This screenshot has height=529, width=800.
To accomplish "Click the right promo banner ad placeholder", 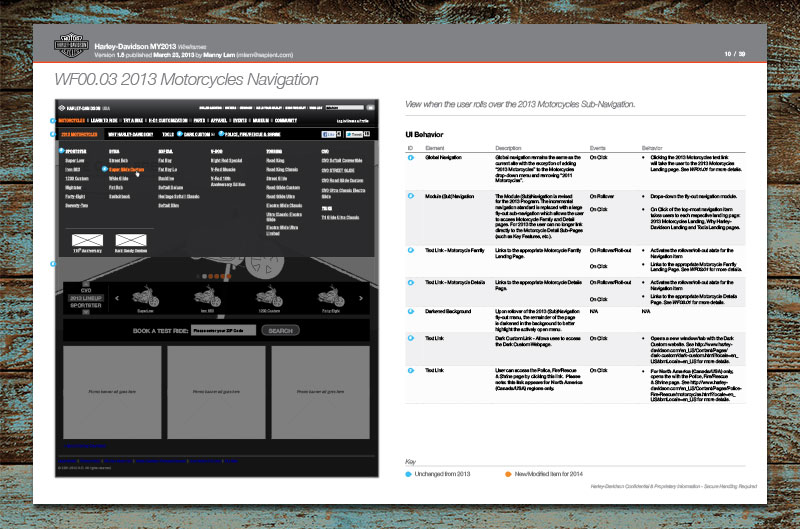I will pyautogui.click(x=320, y=392).
